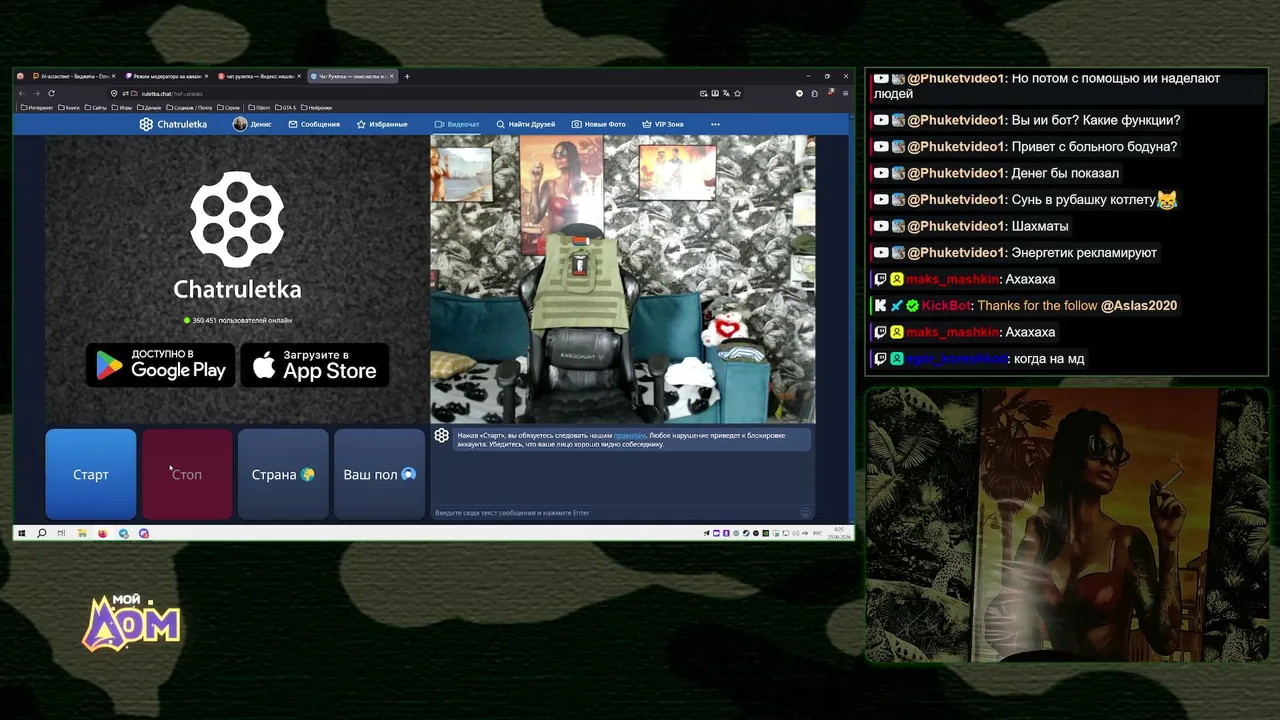Open File Explorer from the taskbar
This screenshot has width=1280, height=720.
pos(82,533)
